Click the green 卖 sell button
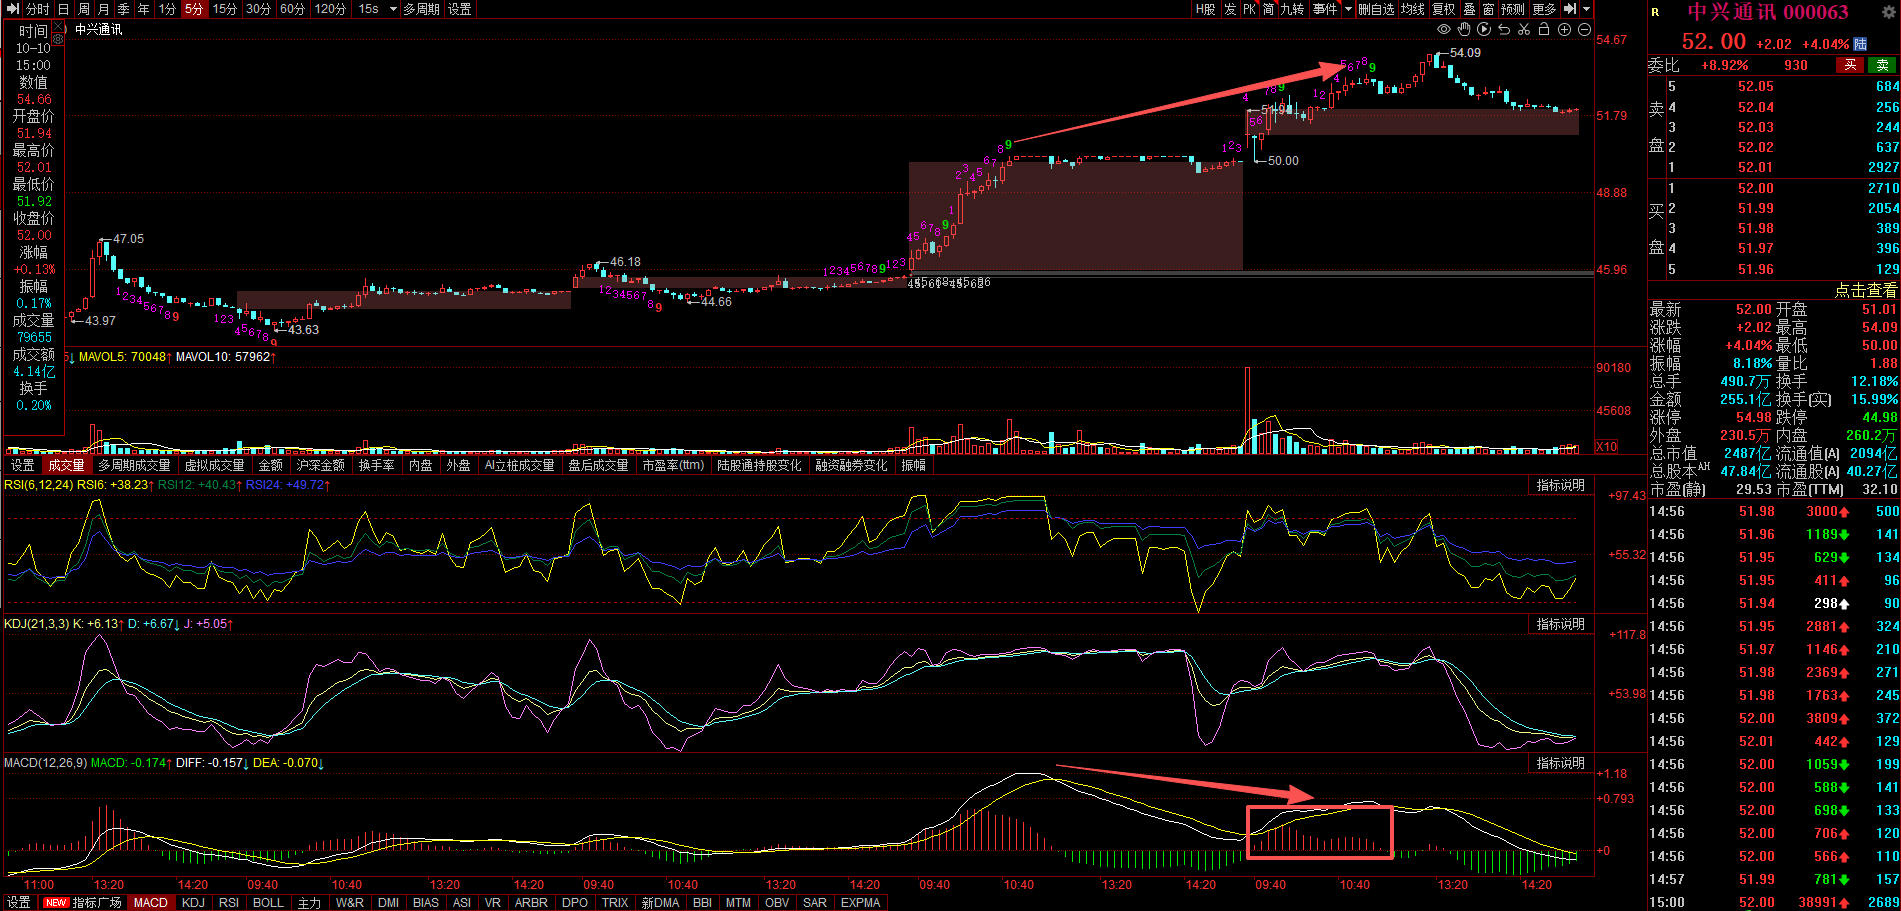 tap(1883, 65)
